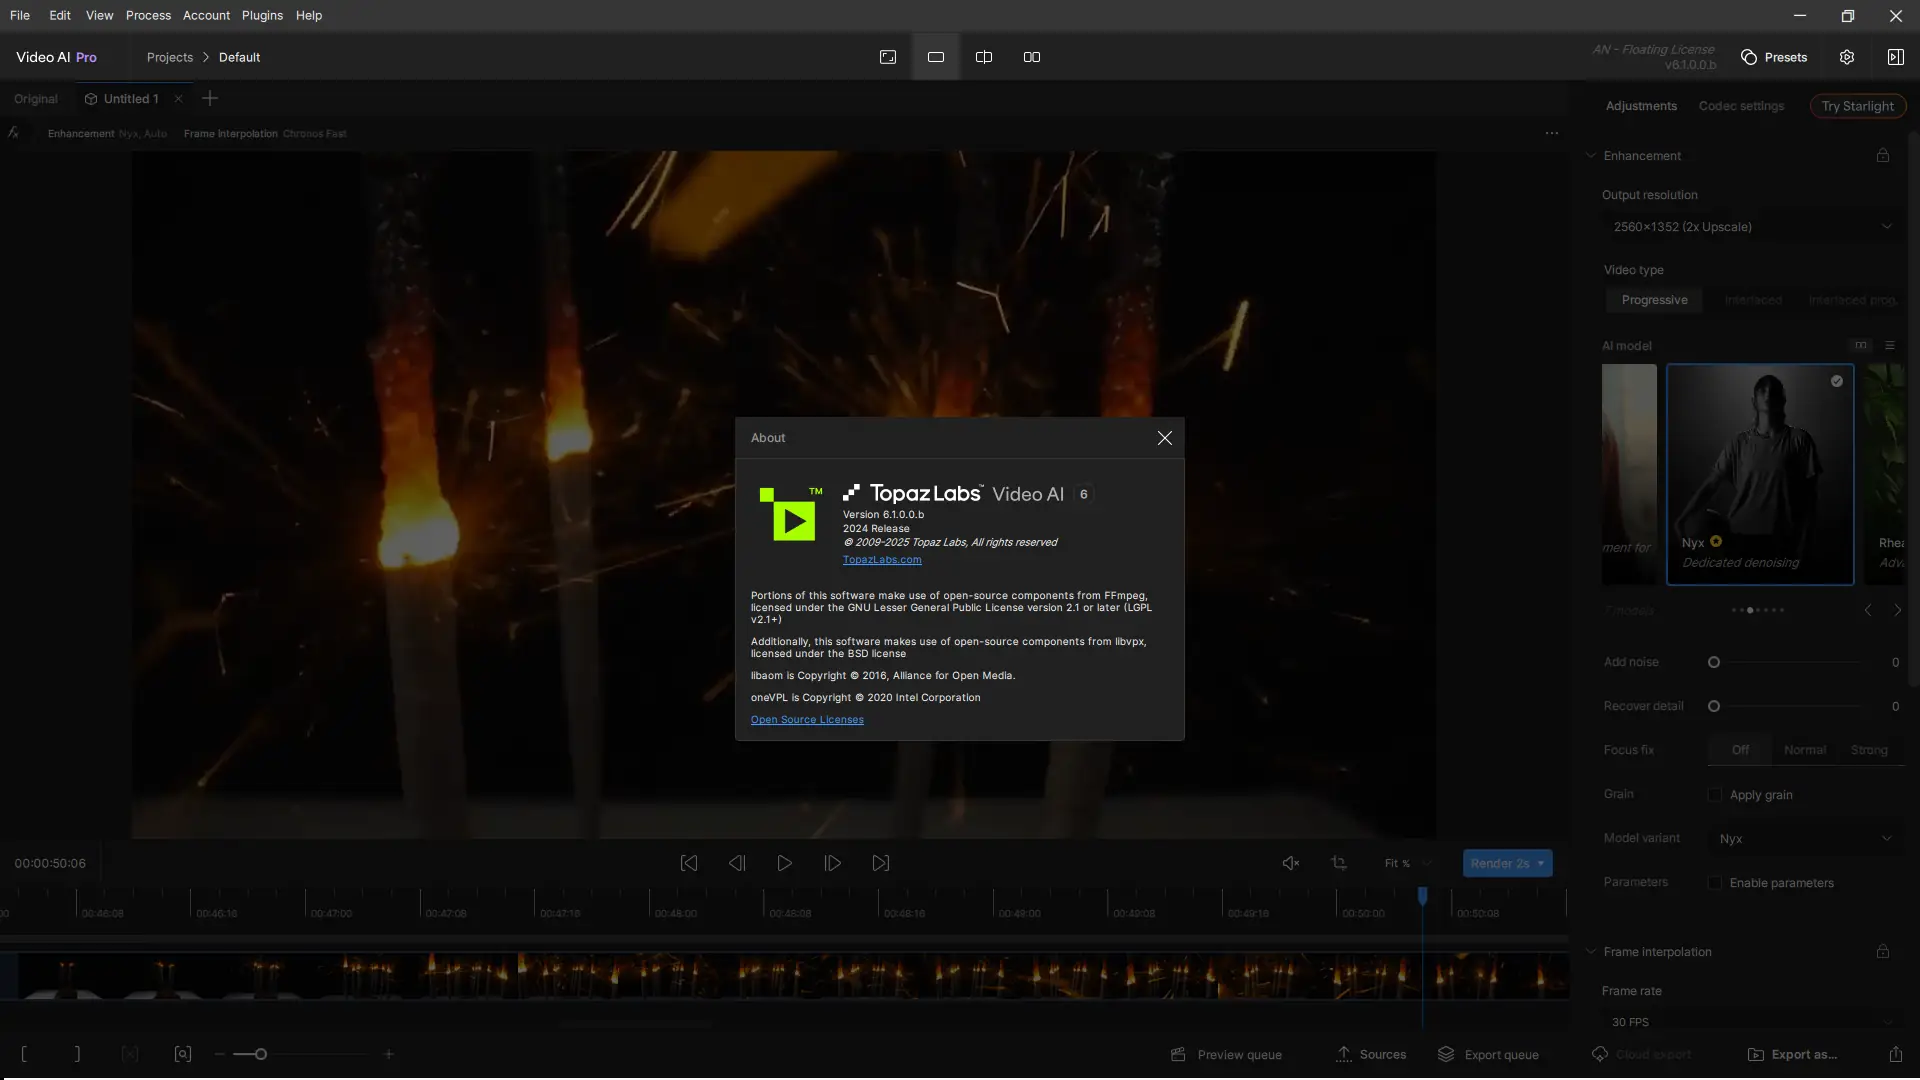Mute the preview audio
The width and height of the screenshot is (1920, 1080).
click(1290, 863)
